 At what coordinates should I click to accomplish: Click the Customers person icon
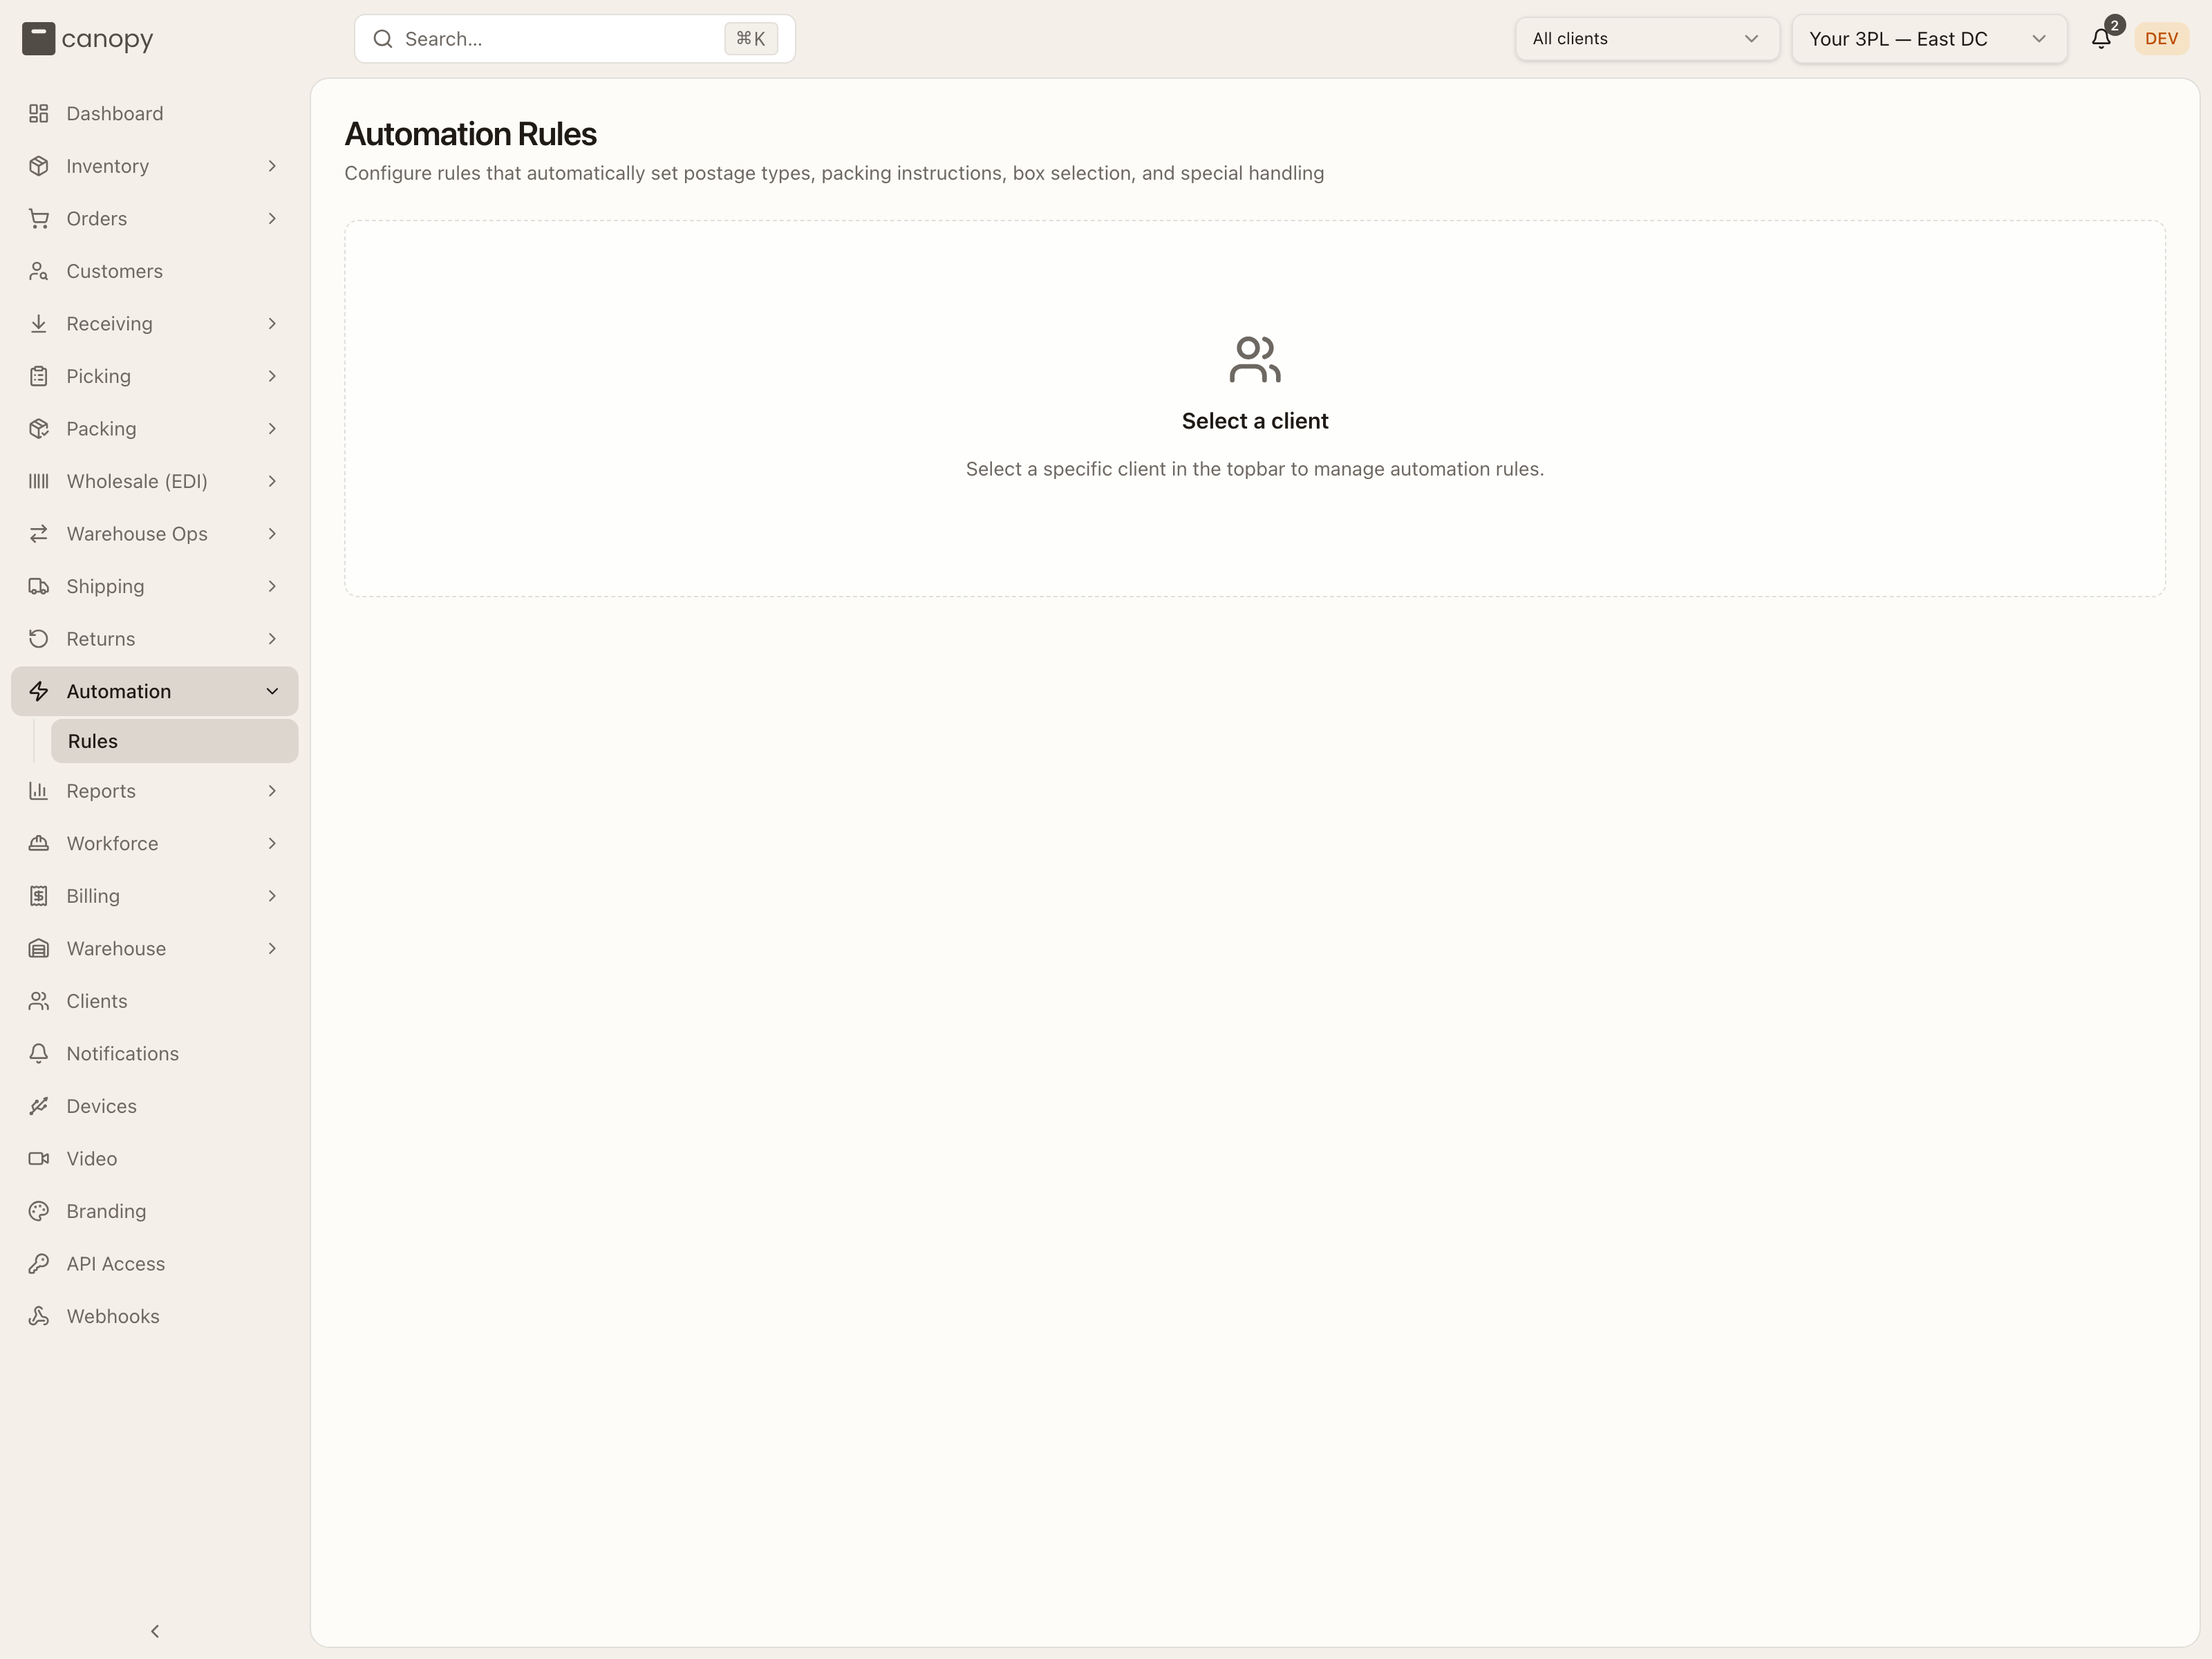pyautogui.click(x=39, y=271)
